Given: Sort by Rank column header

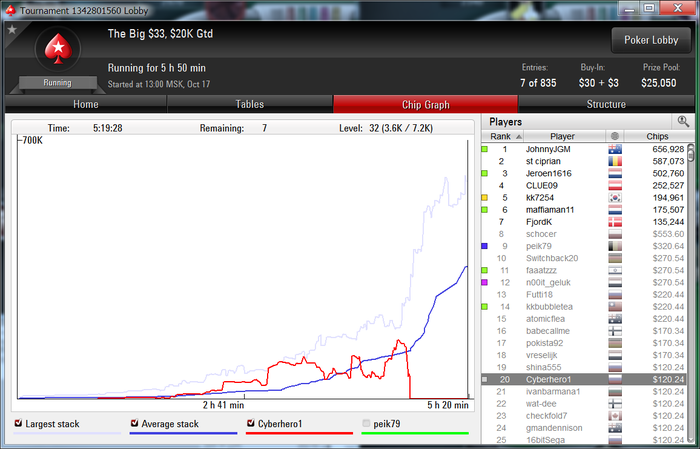Looking at the screenshot, I should pyautogui.click(x=502, y=136).
